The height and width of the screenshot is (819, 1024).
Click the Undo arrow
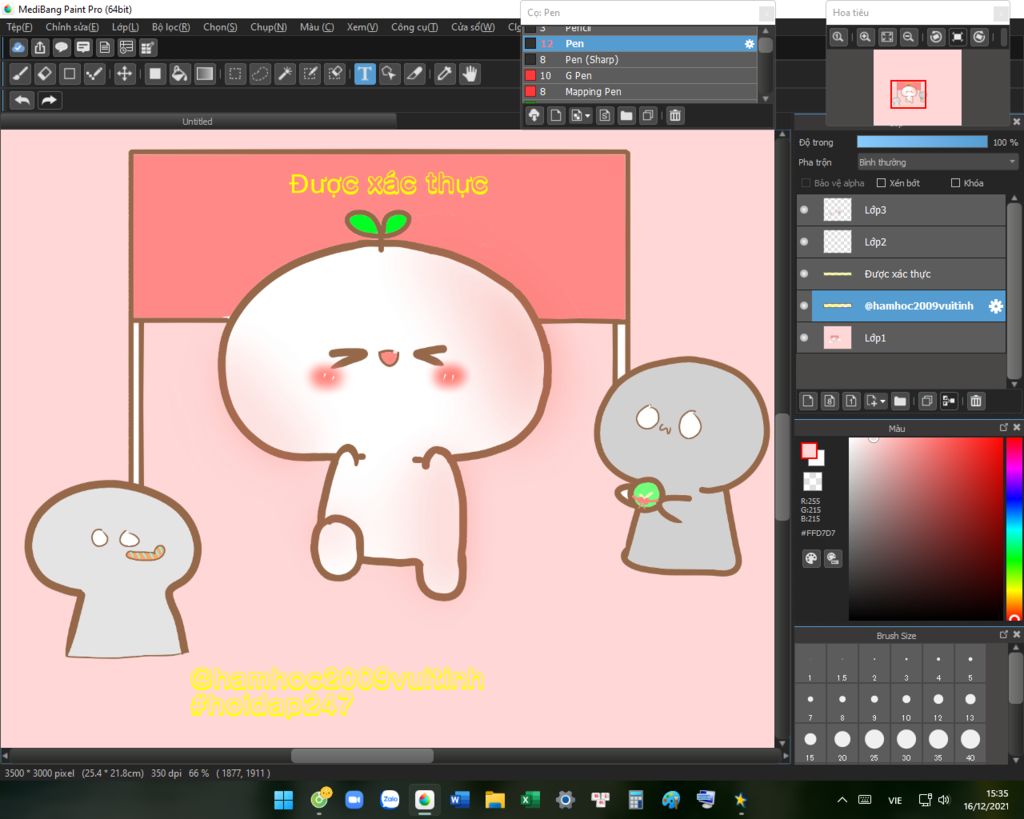click(x=22, y=100)
